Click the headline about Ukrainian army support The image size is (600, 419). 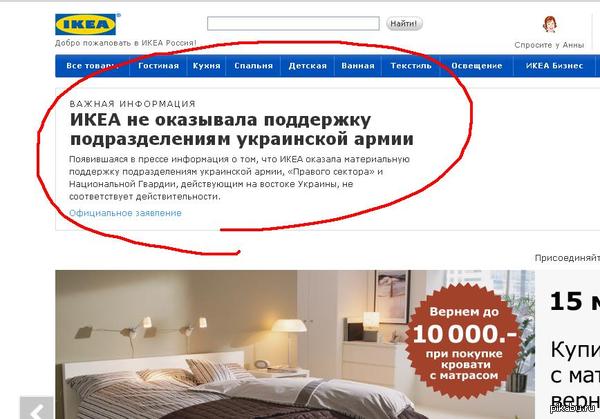[241, 129]
